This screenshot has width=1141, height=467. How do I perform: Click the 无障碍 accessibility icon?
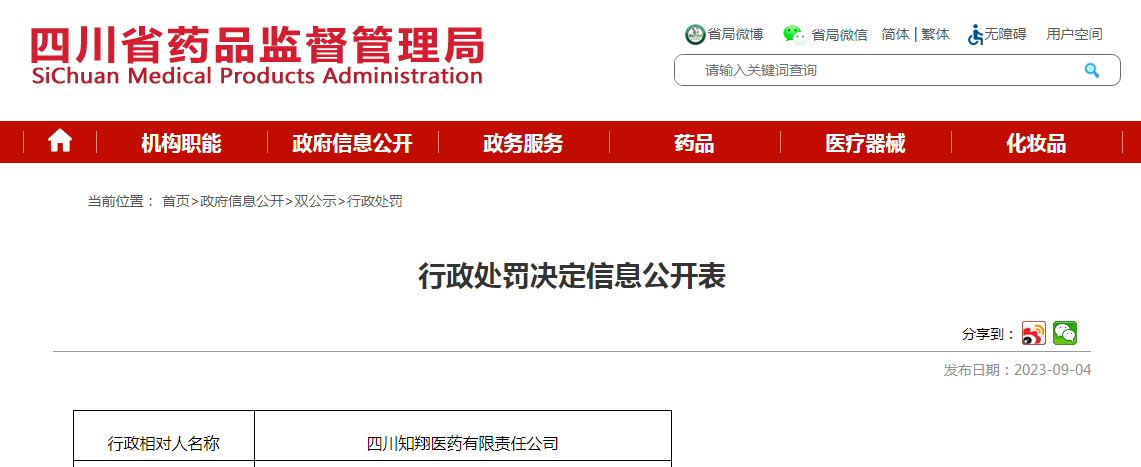coord(975,34)
